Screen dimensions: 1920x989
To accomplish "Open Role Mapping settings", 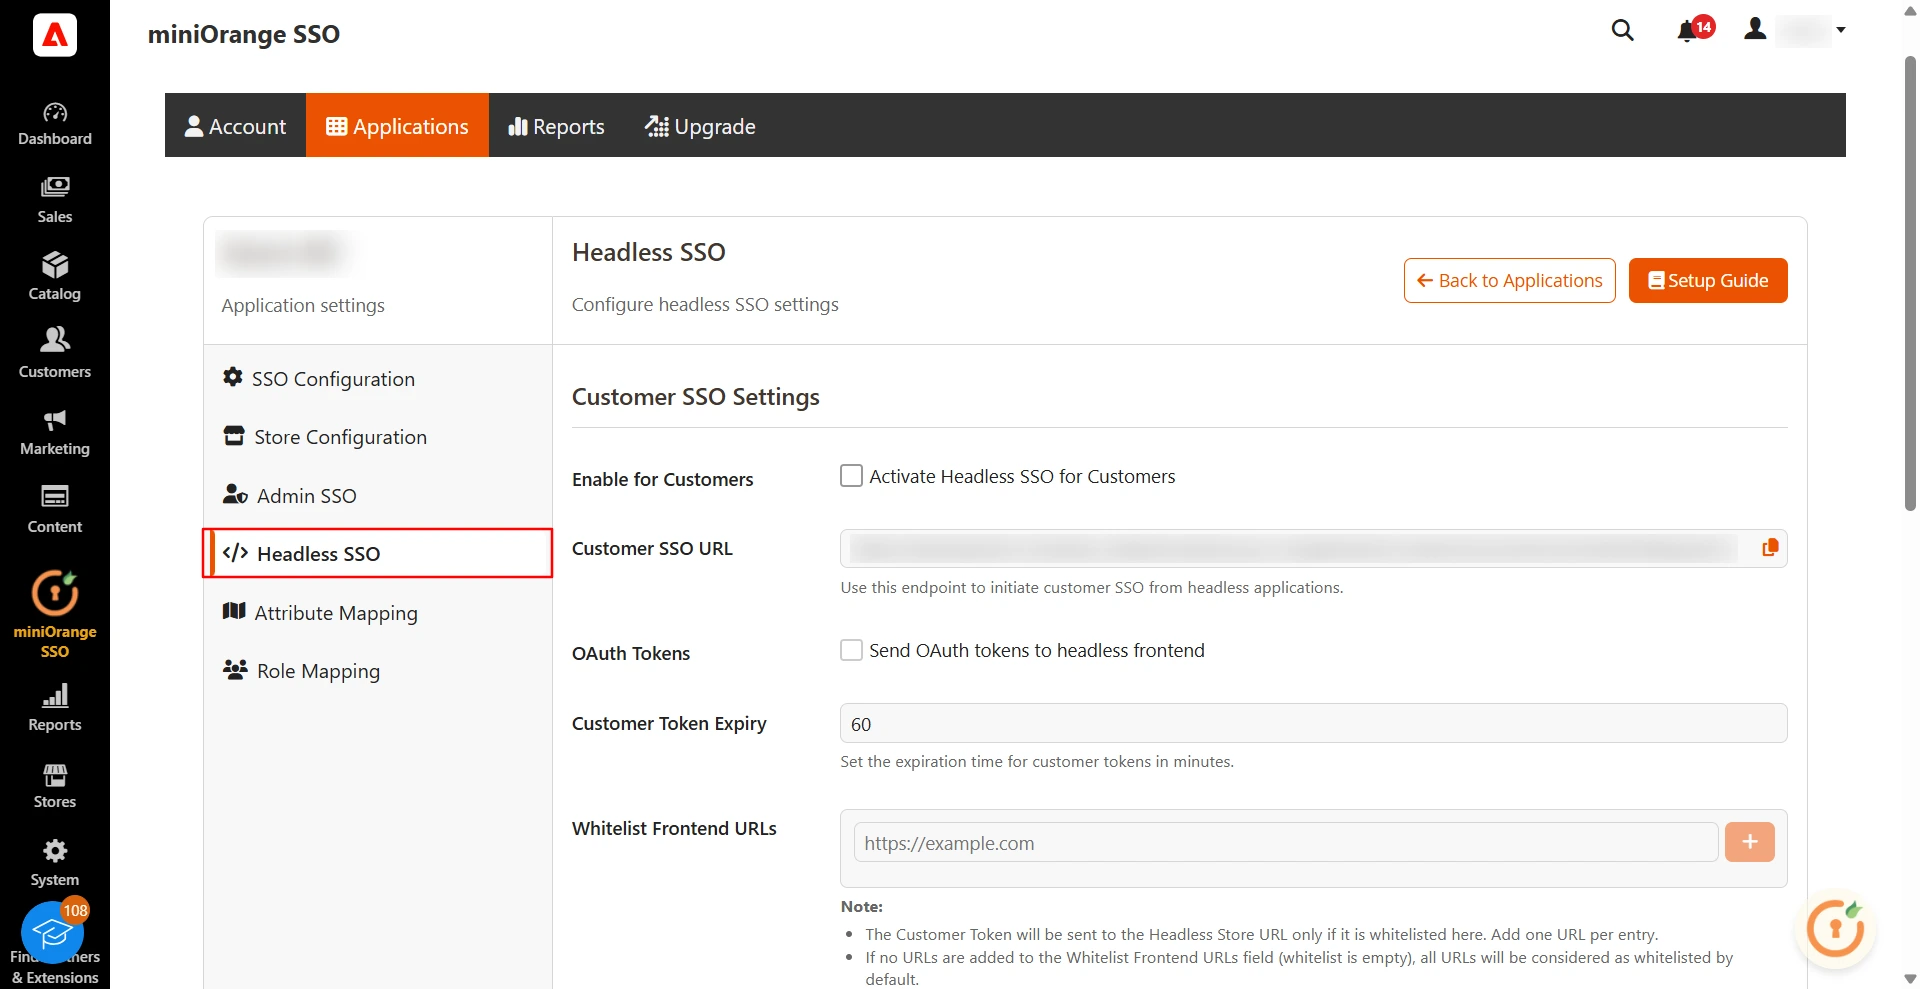I will point(378,671).
